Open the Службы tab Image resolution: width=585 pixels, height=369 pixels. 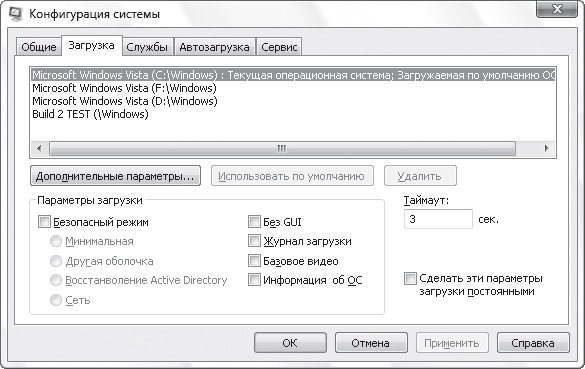147,47
